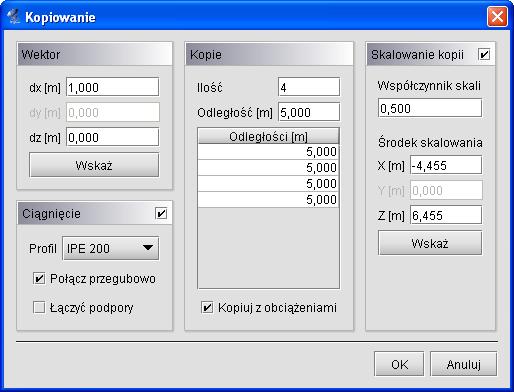Viewport: 514px width, 392px height.
Task: Click the Kopiowanie title bar app icon
Action: point(14,17)
